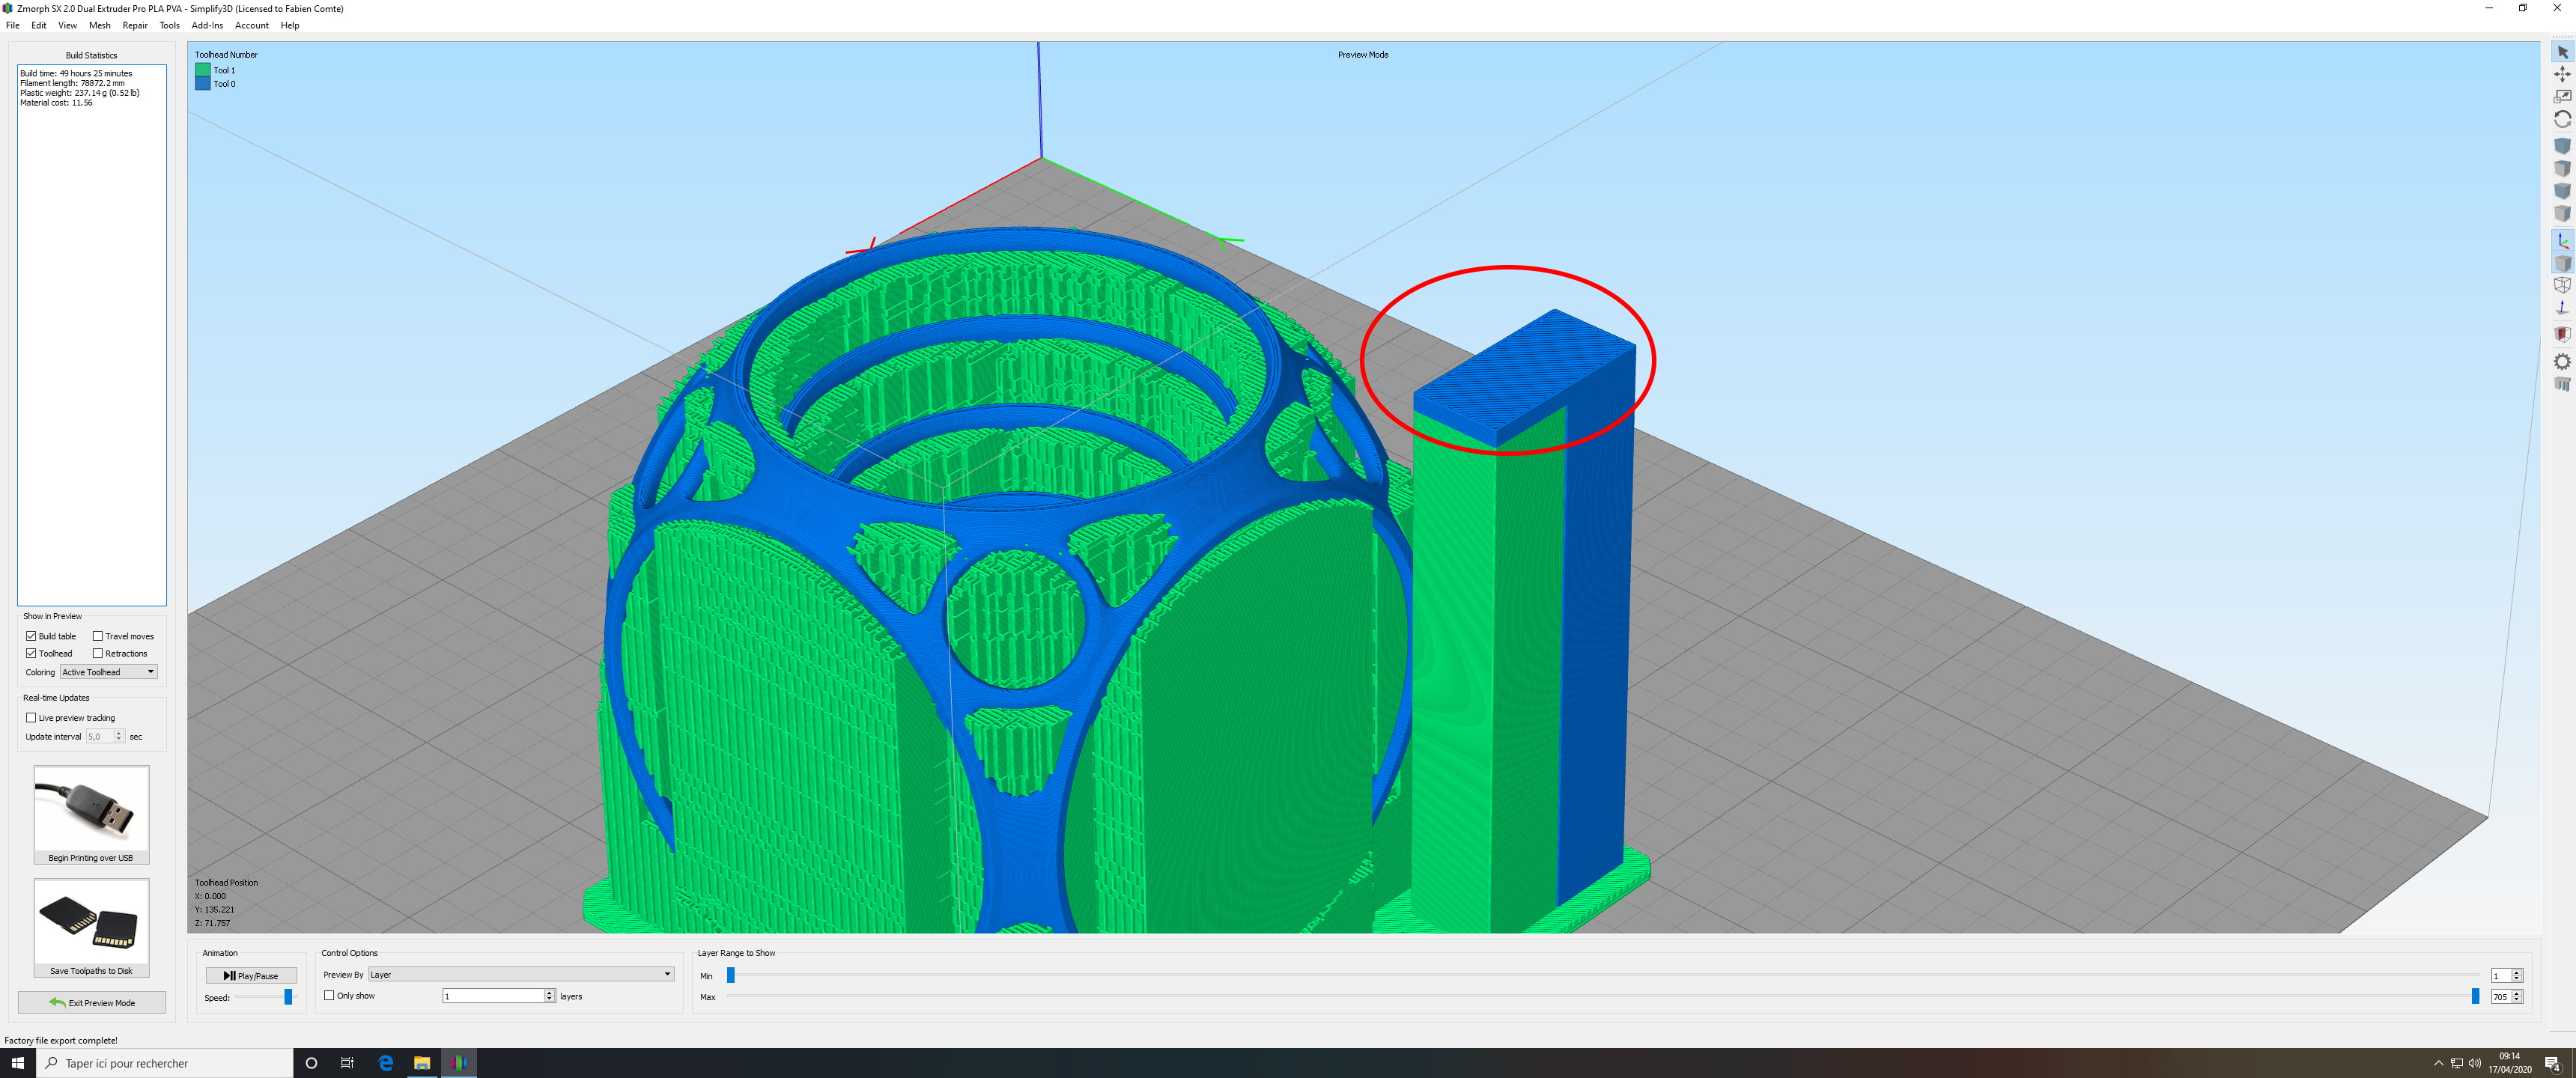
Task: Click the Max layer range slider handle
Action: pyautogui.click(x=2475, y=996)
